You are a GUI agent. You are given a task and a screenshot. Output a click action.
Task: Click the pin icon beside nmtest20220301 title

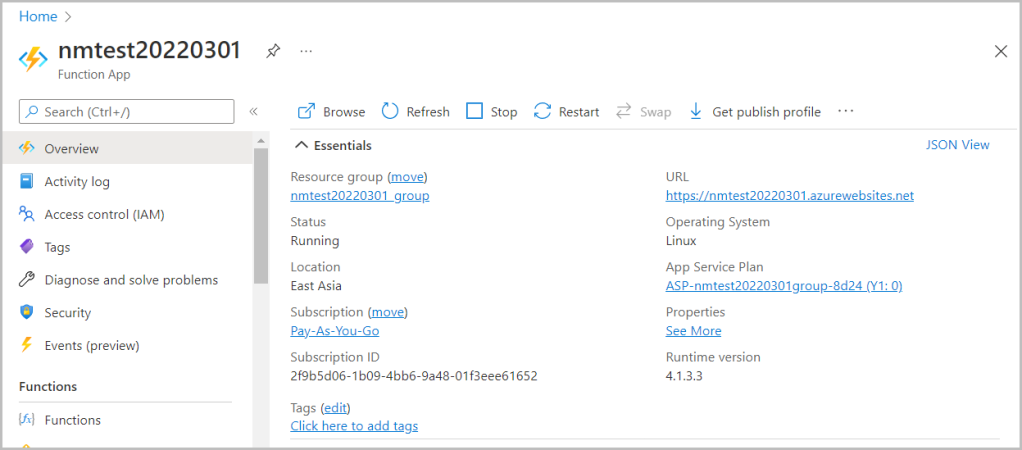(272, 51)
